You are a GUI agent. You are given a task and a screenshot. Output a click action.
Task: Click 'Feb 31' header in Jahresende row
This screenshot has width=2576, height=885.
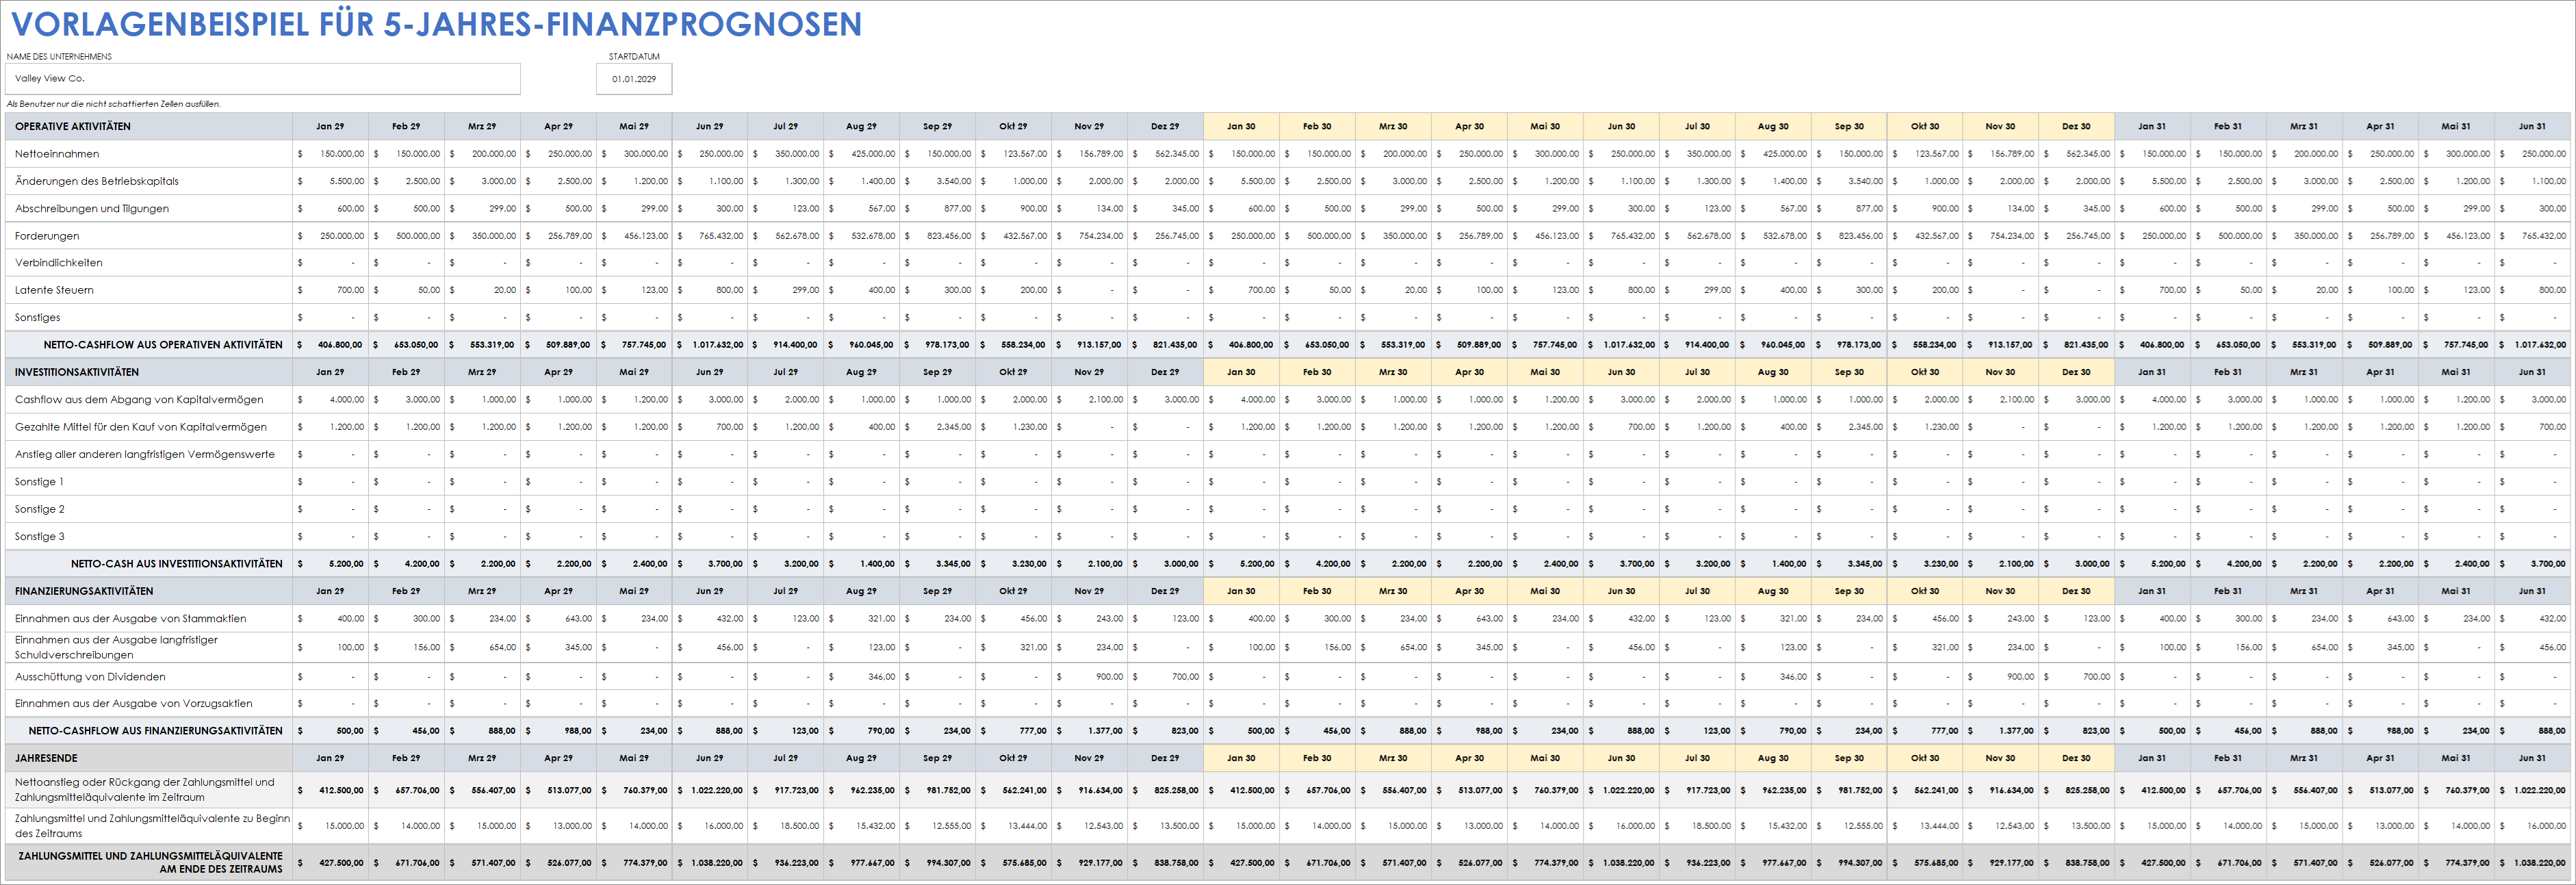click(x=2229, y=758)
